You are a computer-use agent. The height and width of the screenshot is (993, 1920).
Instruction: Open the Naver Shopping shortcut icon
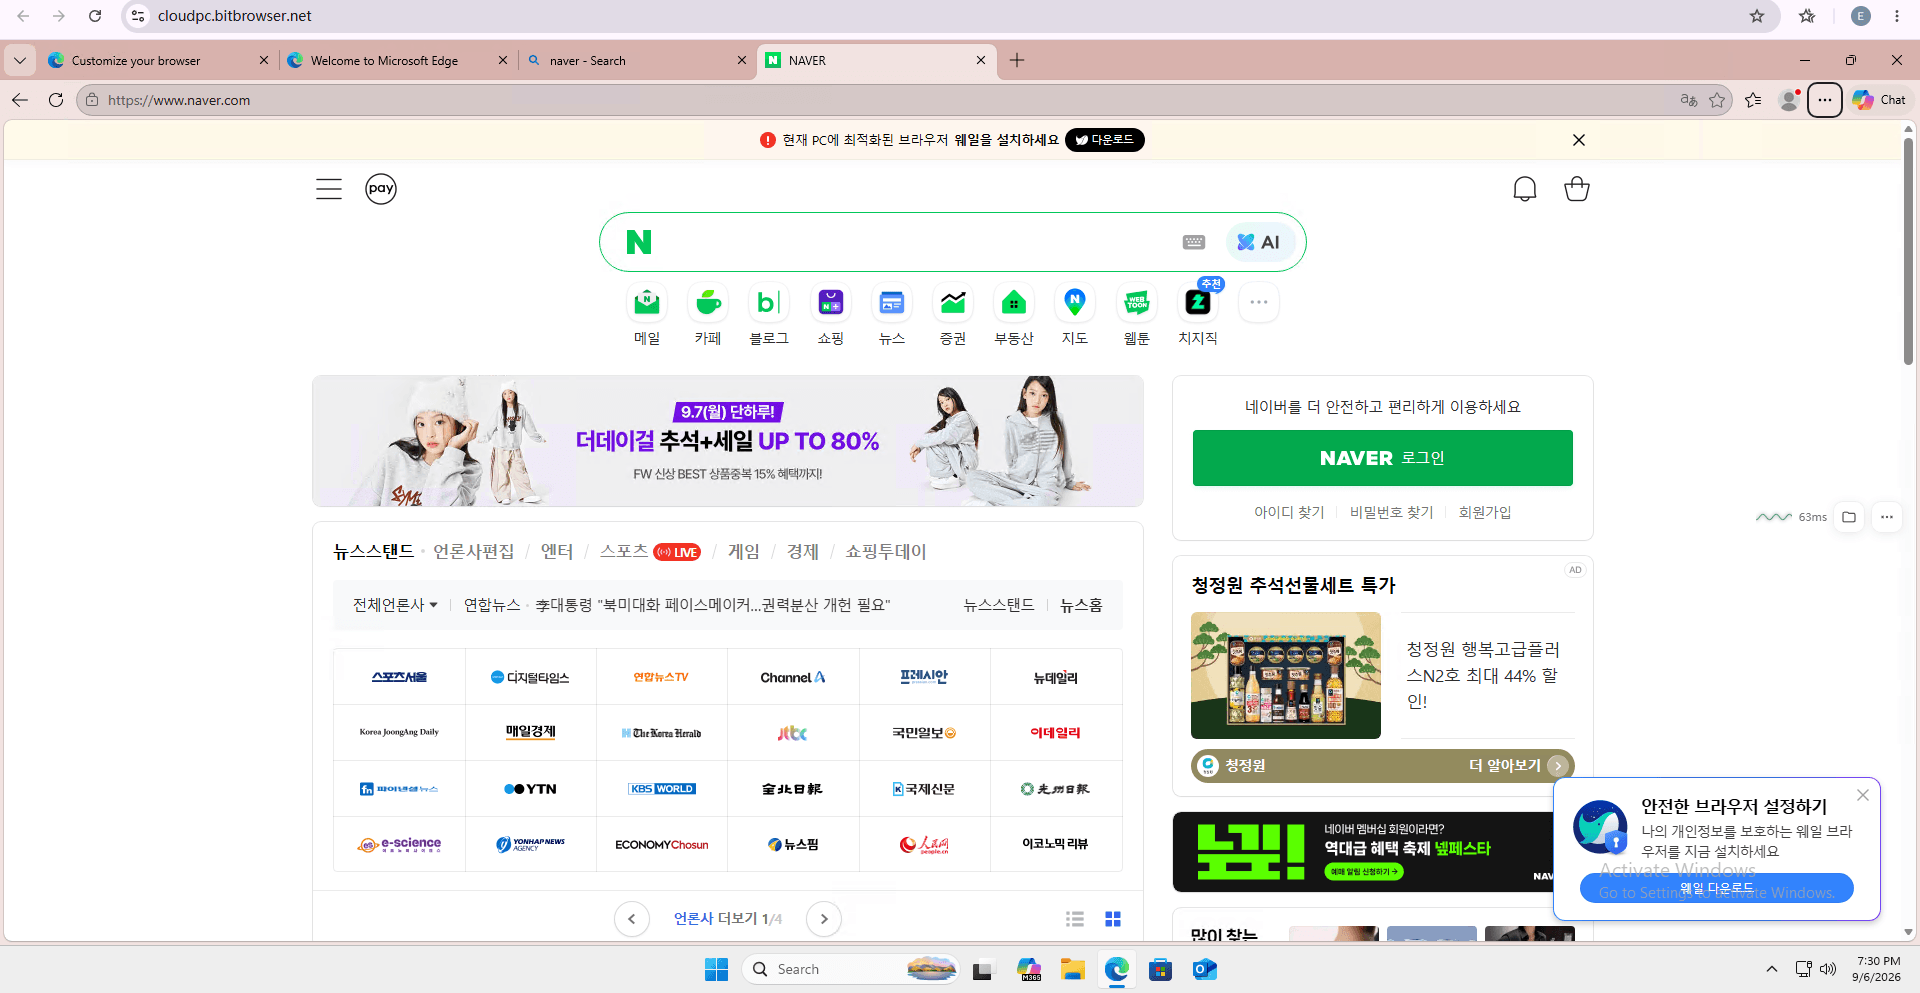[831, 302]
